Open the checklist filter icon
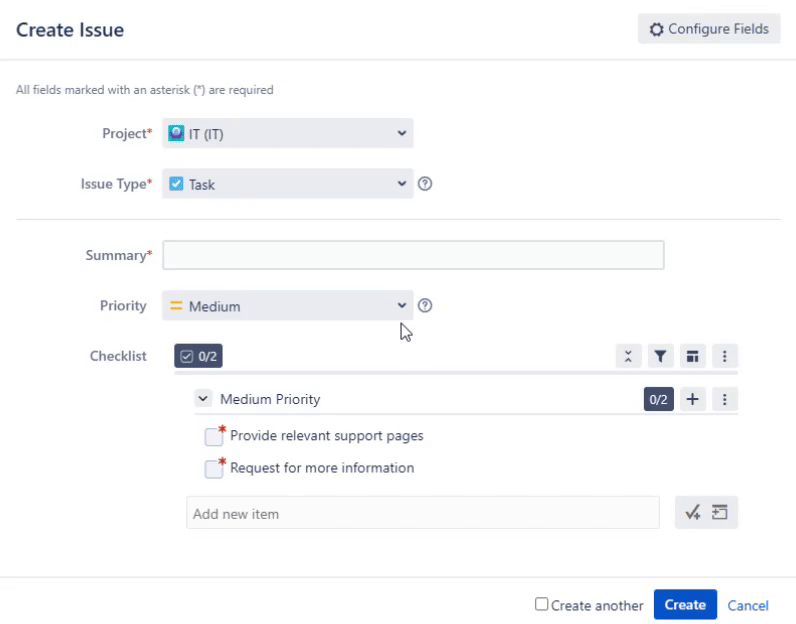 (660, 356)
